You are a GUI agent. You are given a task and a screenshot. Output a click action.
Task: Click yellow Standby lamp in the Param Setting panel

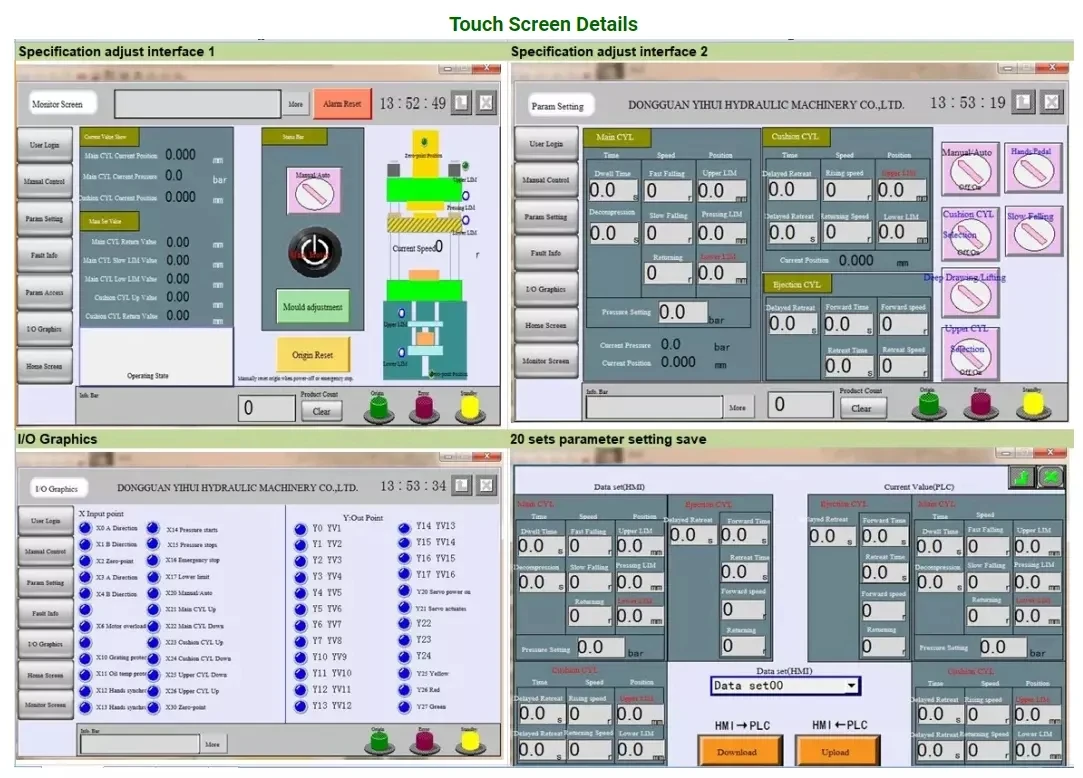coord(1030,404)
